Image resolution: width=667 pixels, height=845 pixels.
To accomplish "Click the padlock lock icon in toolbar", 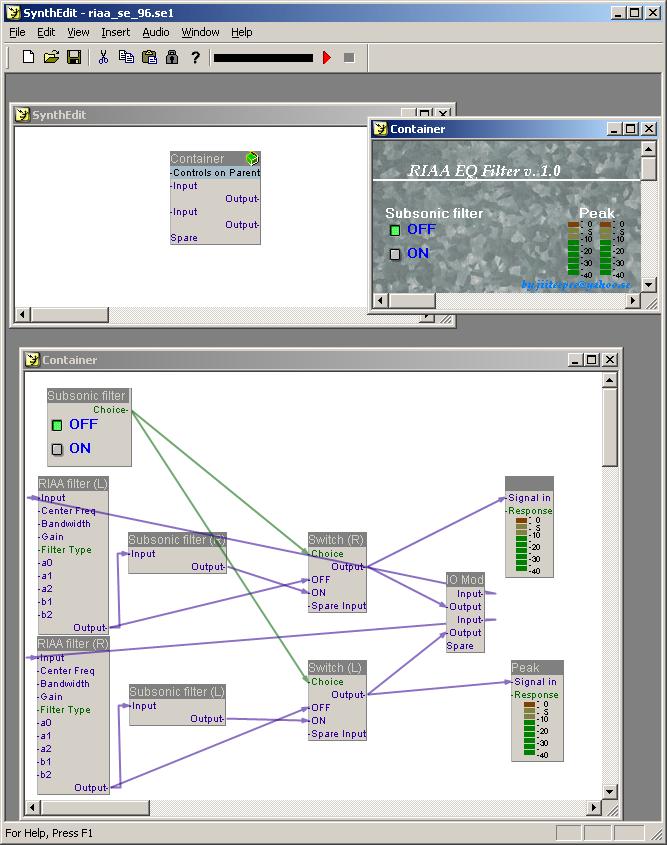I will 172,57.
